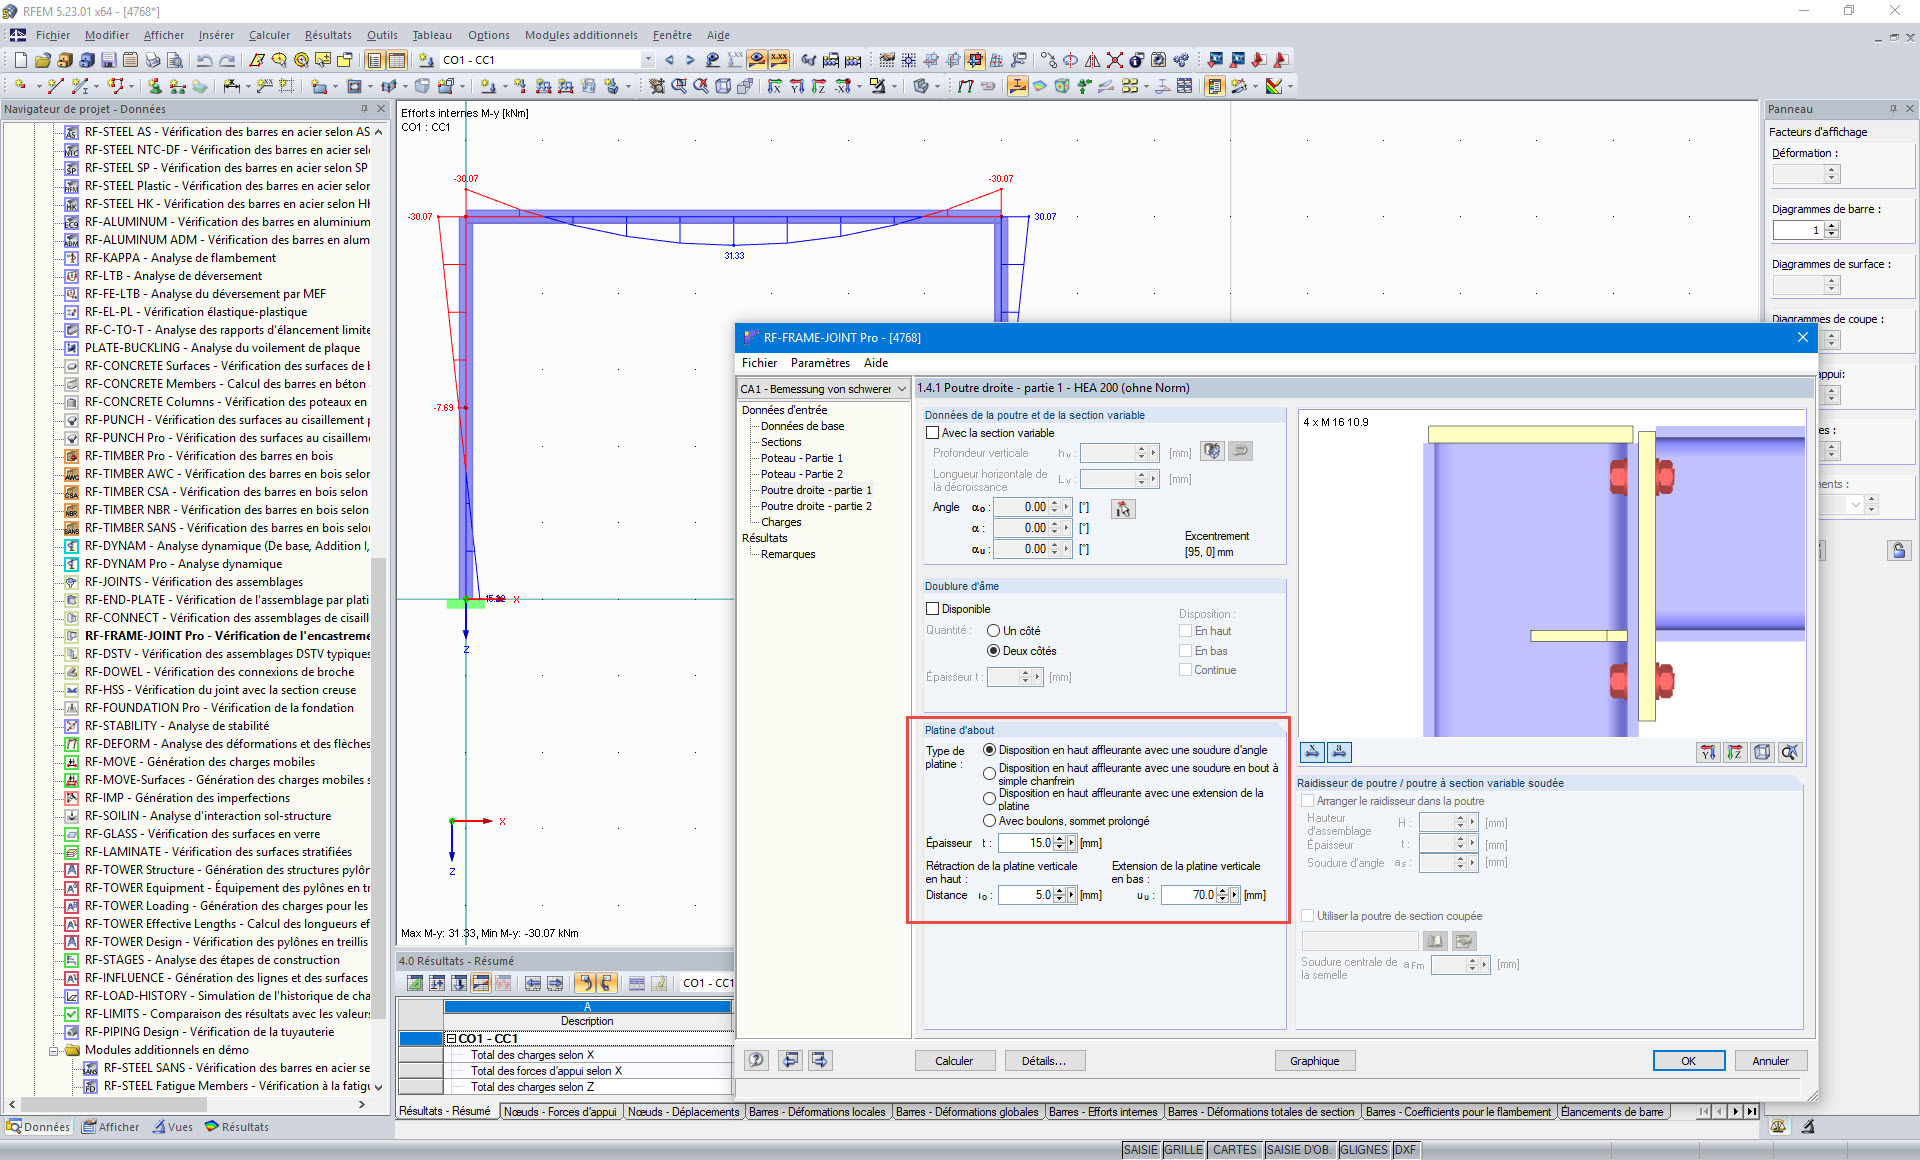Click the view along Z axis icon
Screen dimensions: 1920x1160
(x=1735, y=752)
